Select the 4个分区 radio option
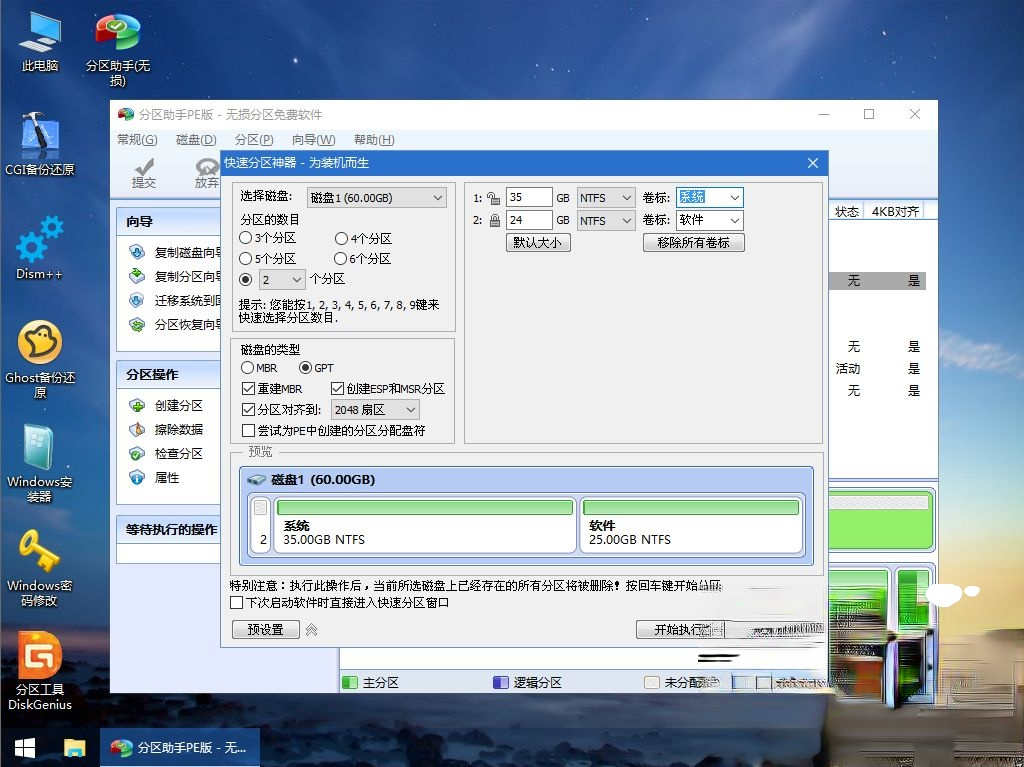Image resolution: width=1024 pixels, height=767 pixels. (341, 238)
